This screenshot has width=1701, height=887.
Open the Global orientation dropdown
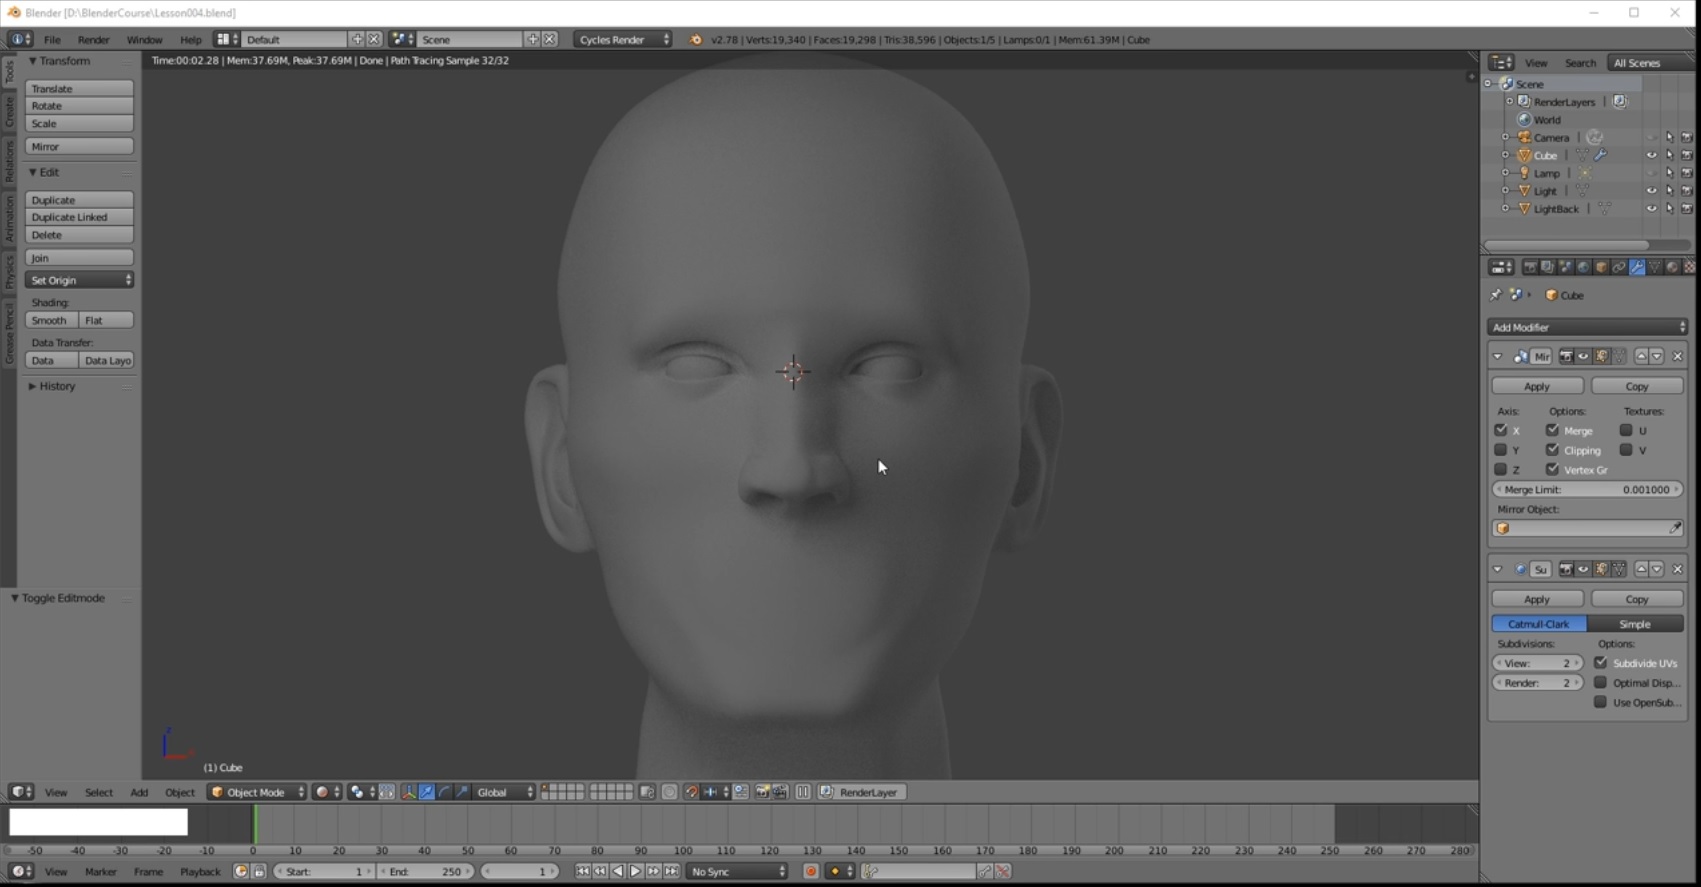[504, 792]
